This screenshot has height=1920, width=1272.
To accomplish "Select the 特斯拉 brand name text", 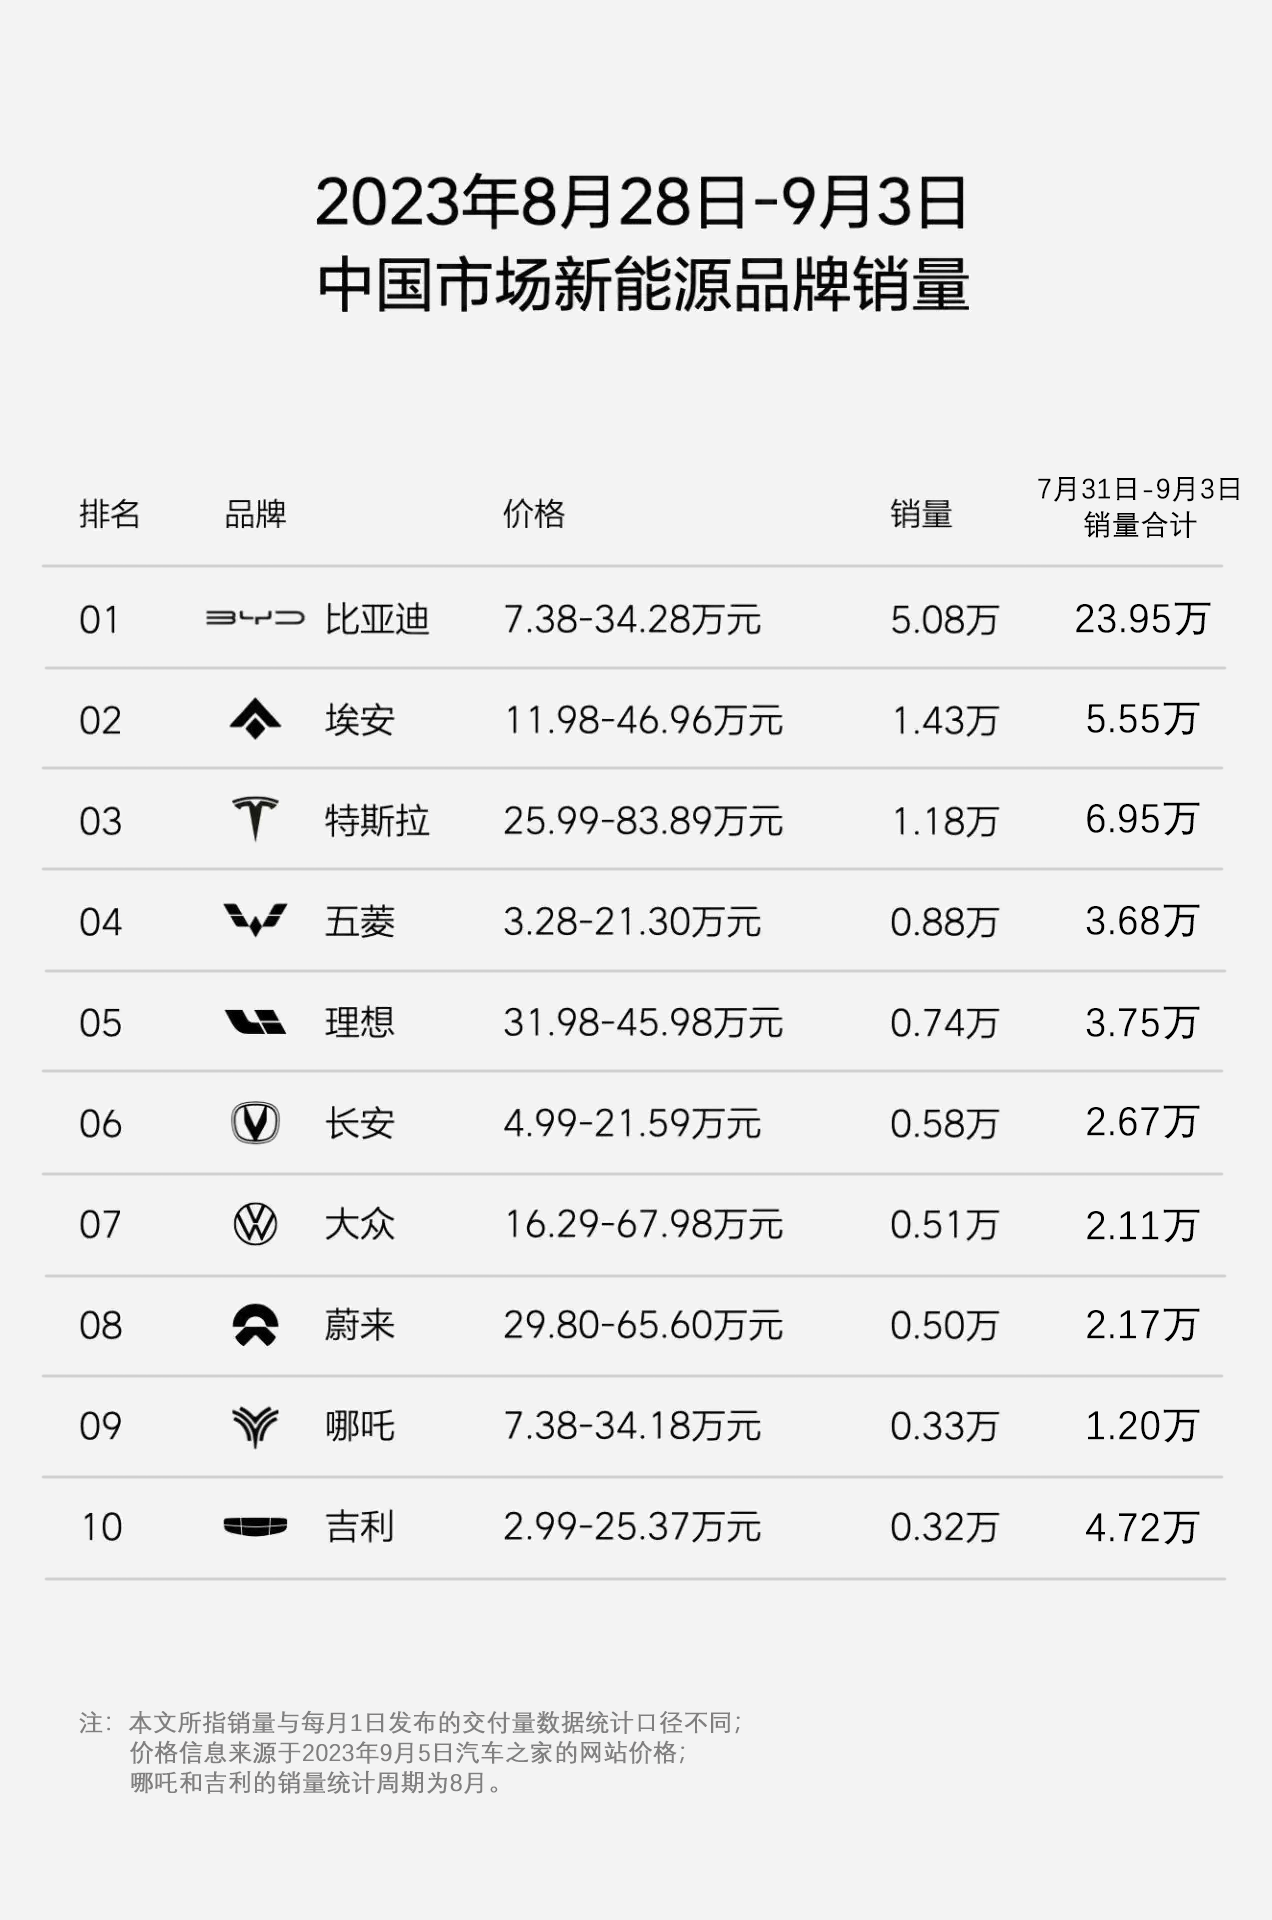I will [377, 821].
